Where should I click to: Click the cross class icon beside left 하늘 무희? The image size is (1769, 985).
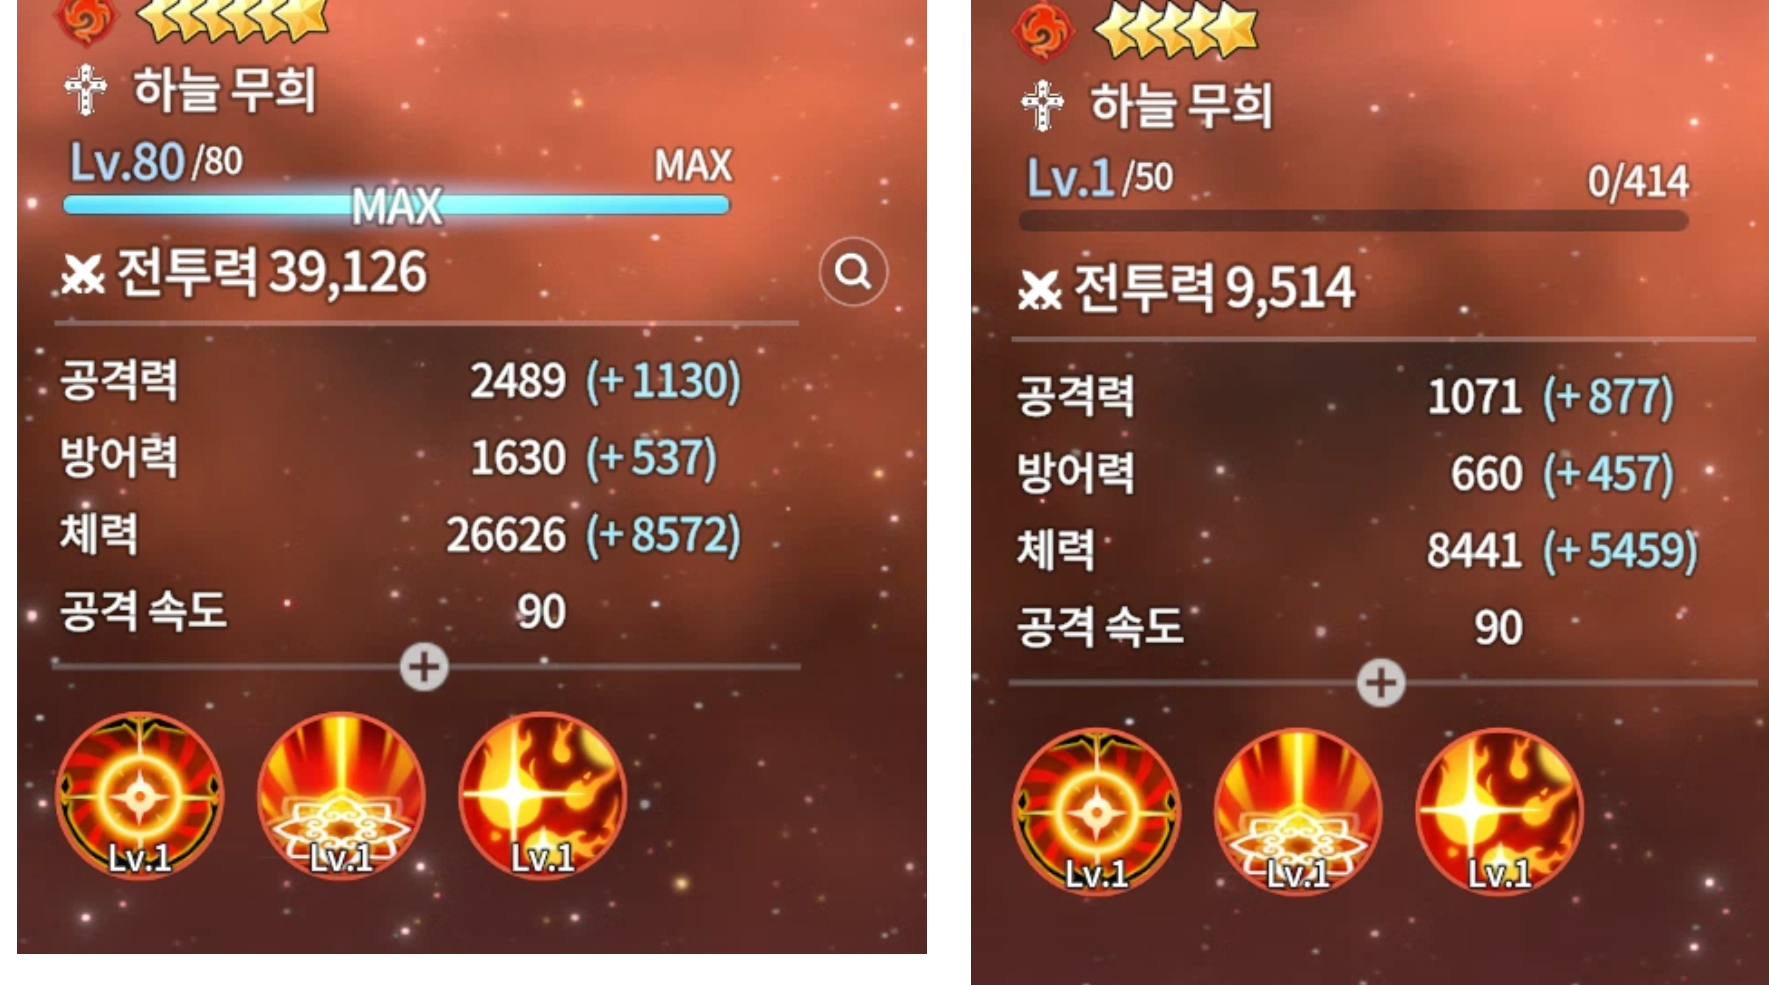86,90
